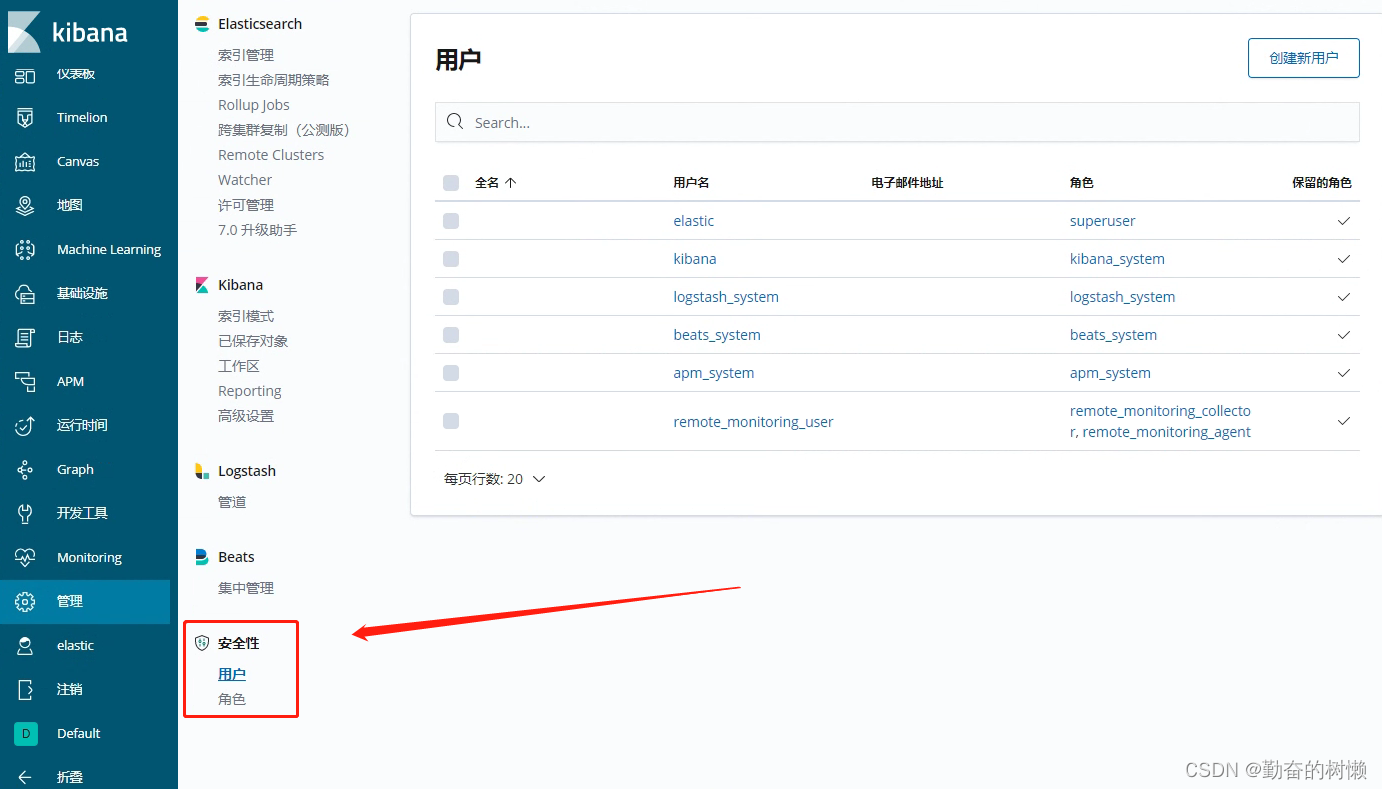Click the 管理 gear icon
Image resolution: width=1382 pixels, height=789 pixels.
[x=25, y=602]
